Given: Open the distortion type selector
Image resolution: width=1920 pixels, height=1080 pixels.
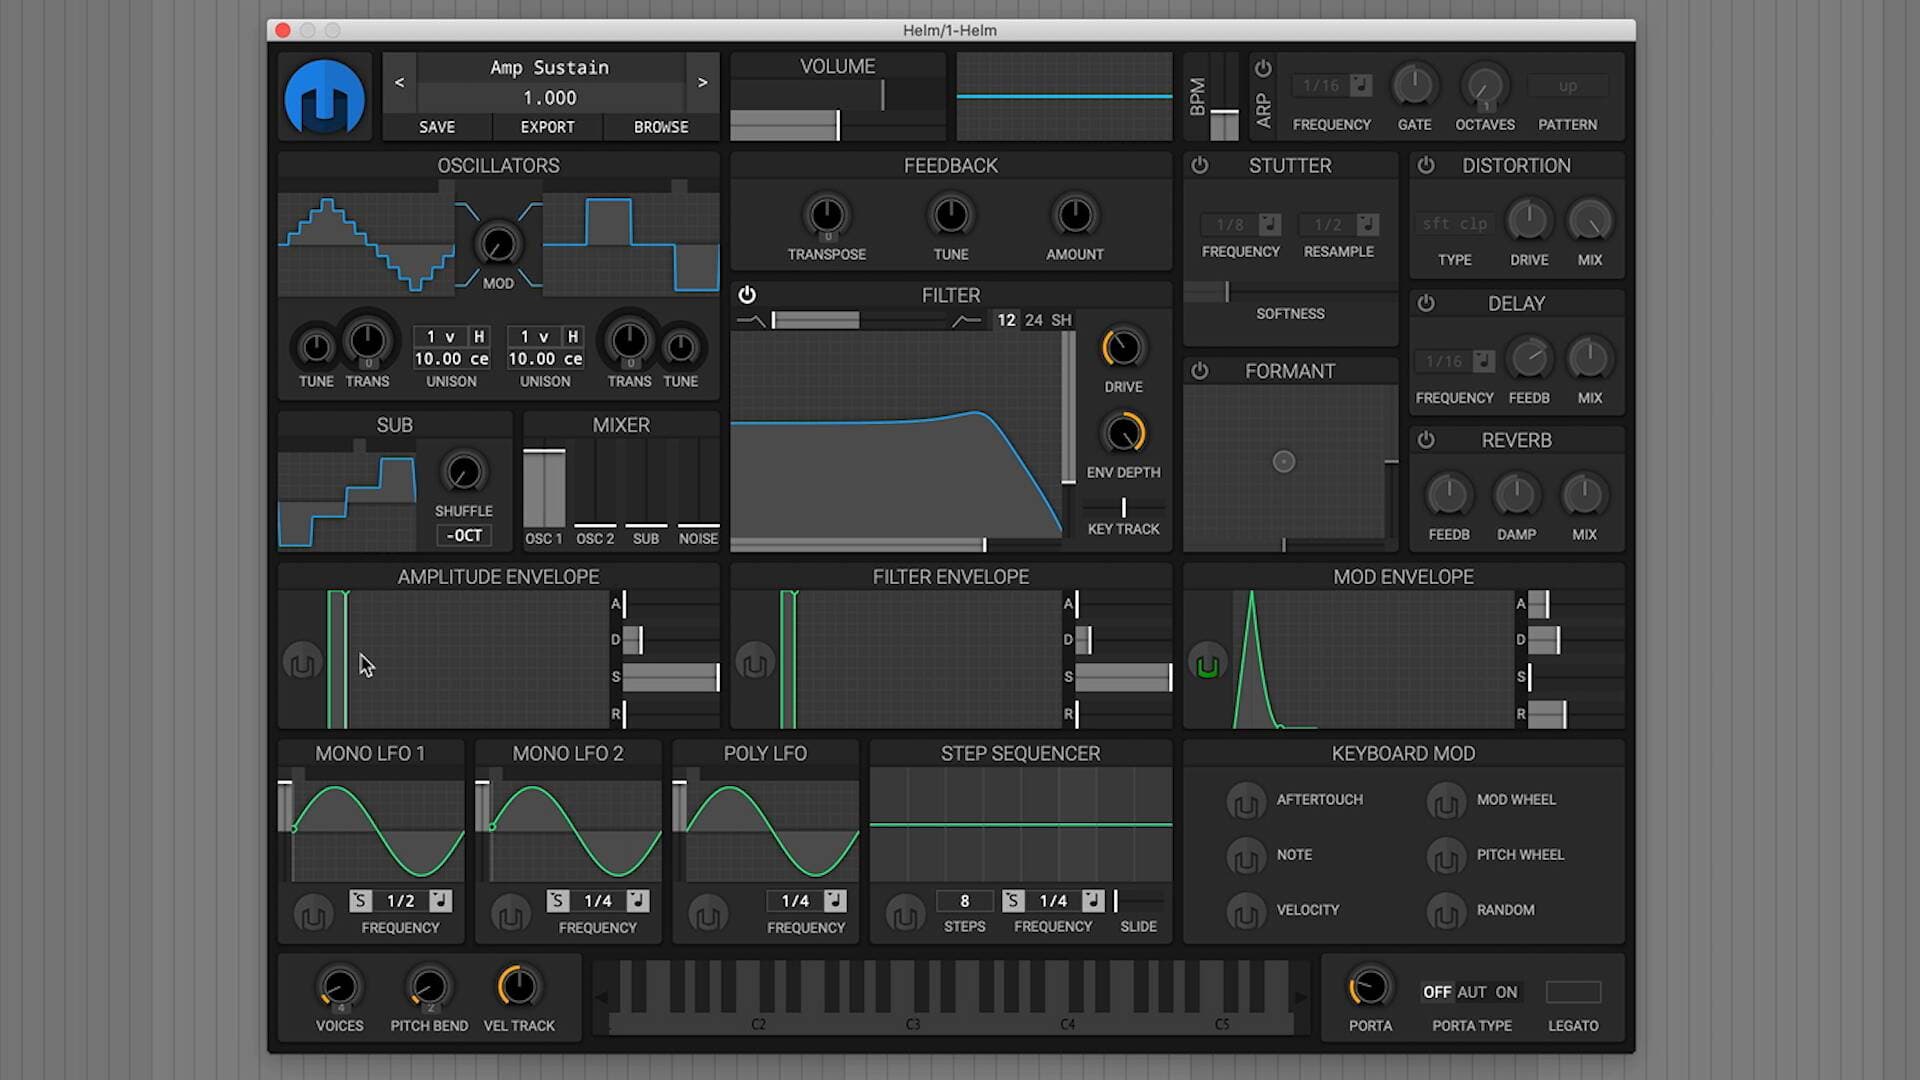Looking at the screenshot, I should (x=1455, y=224).
